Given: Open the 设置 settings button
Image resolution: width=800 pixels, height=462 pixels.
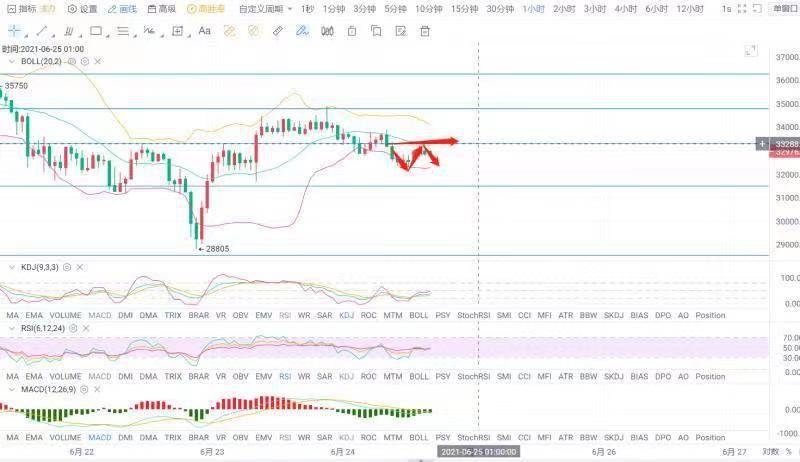Looking at the screenshot, I should pos(82,9).
